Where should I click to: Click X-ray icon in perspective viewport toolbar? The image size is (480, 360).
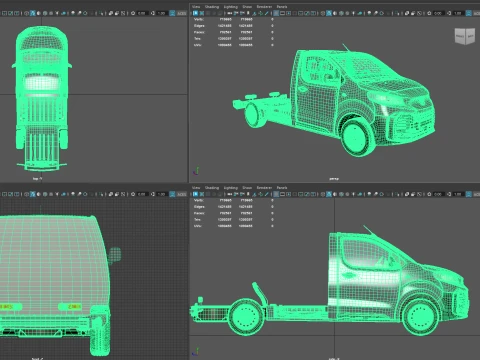click(x=407, y=13)
